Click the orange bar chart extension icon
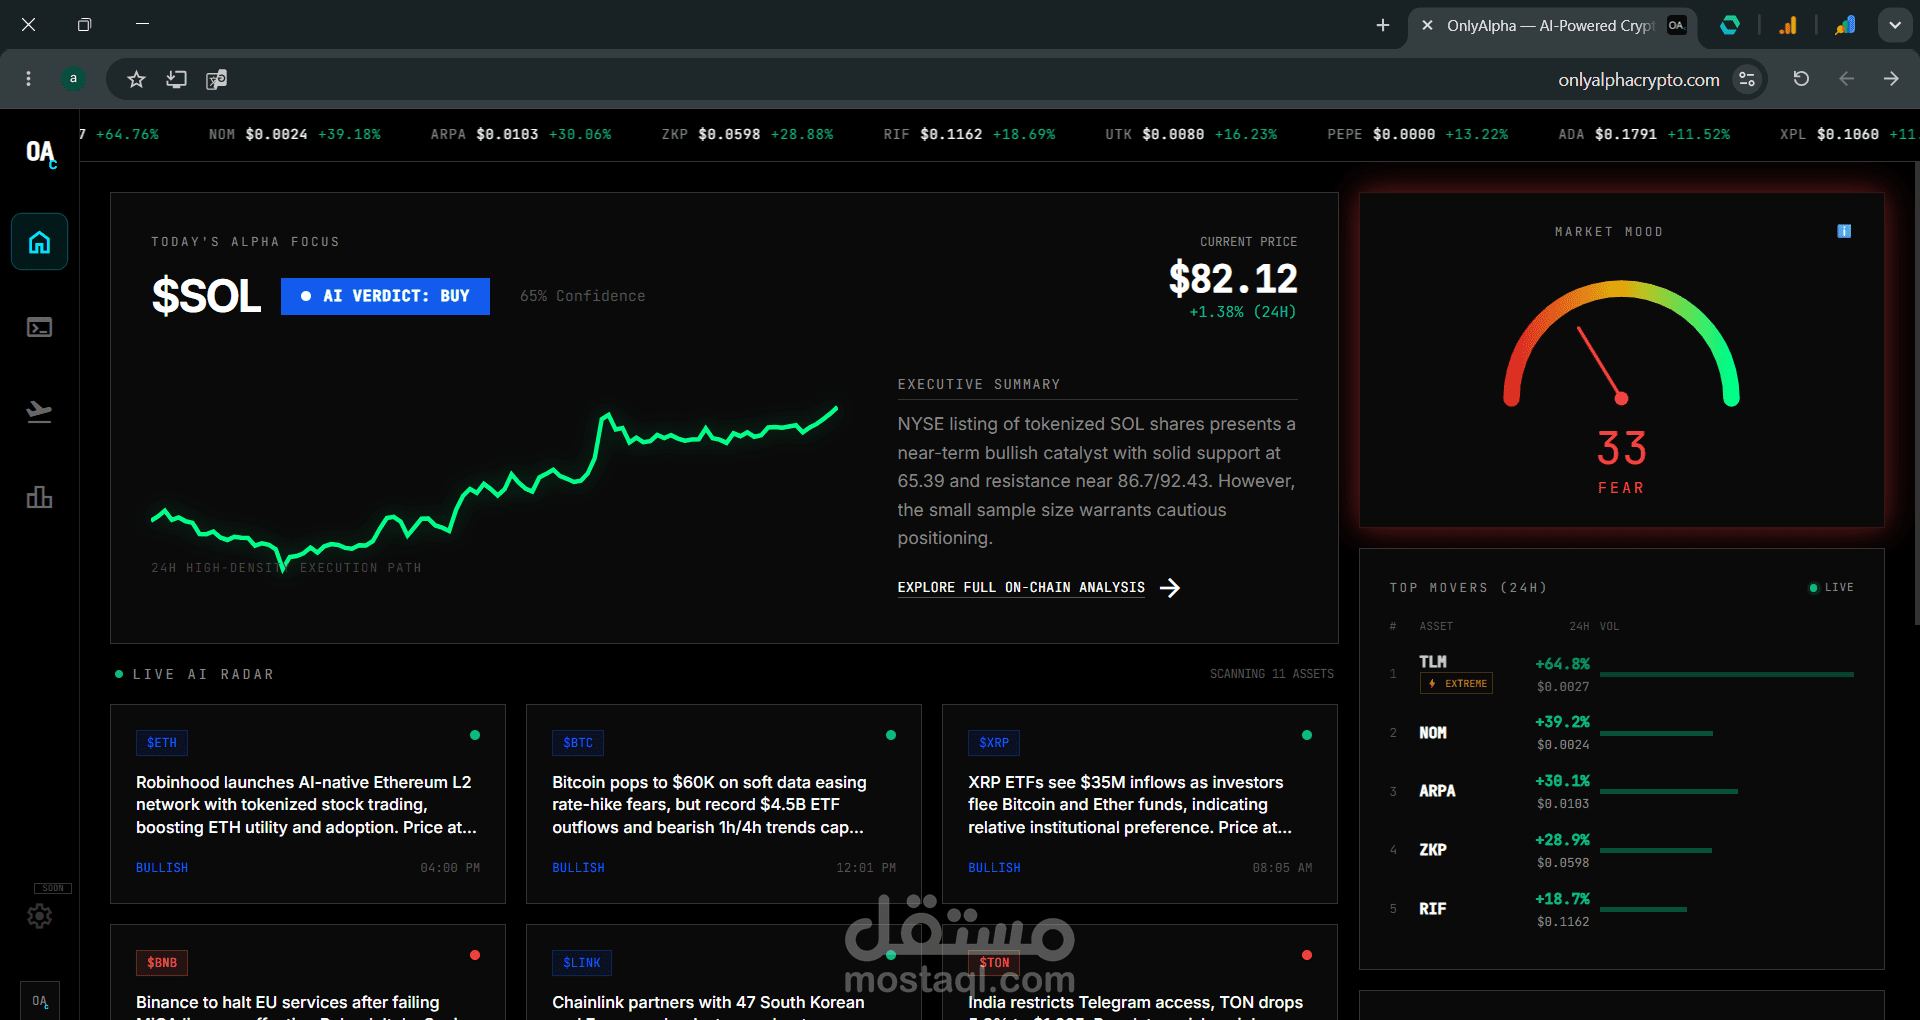 click(x=1787, y=25)
